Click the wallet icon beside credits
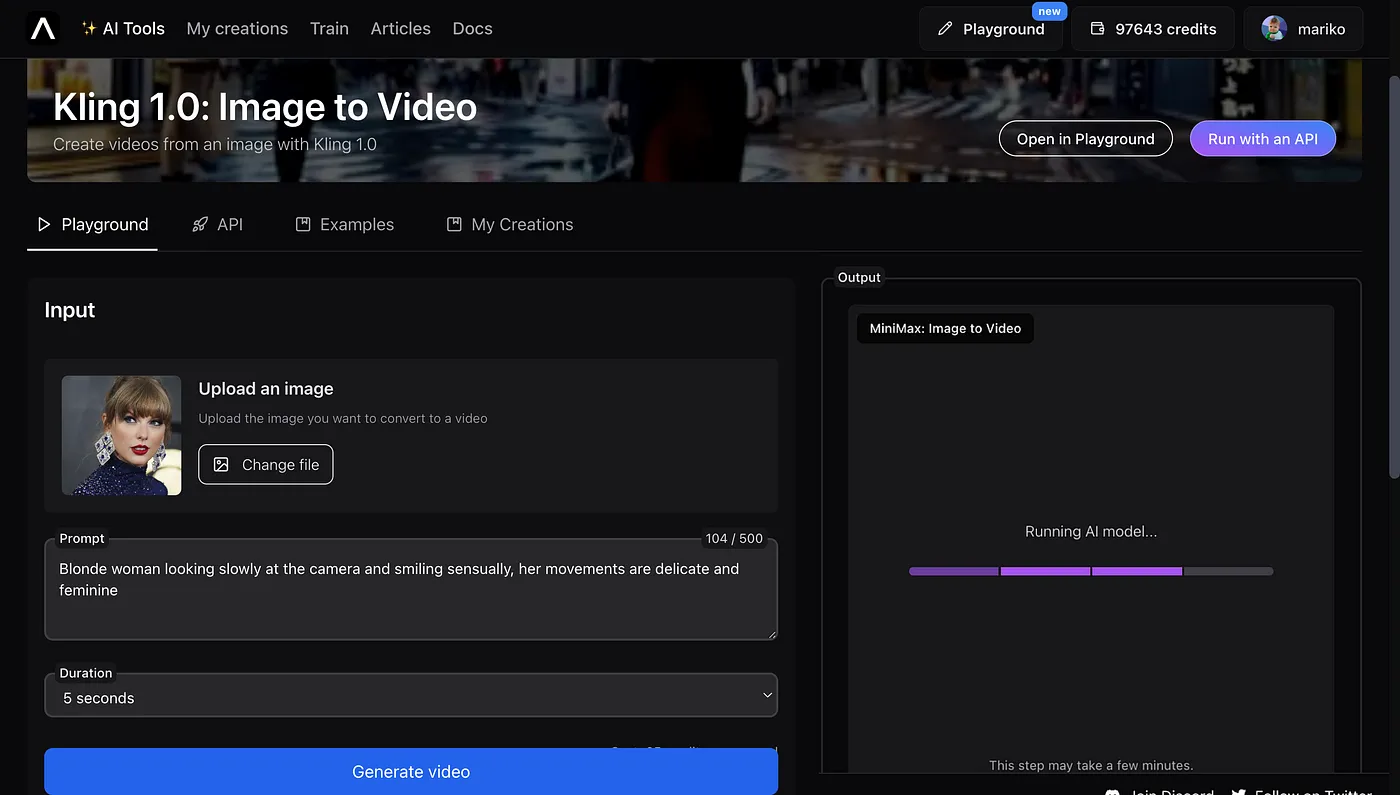Viewport: 1400px width, 795px height. (1097, 29)
